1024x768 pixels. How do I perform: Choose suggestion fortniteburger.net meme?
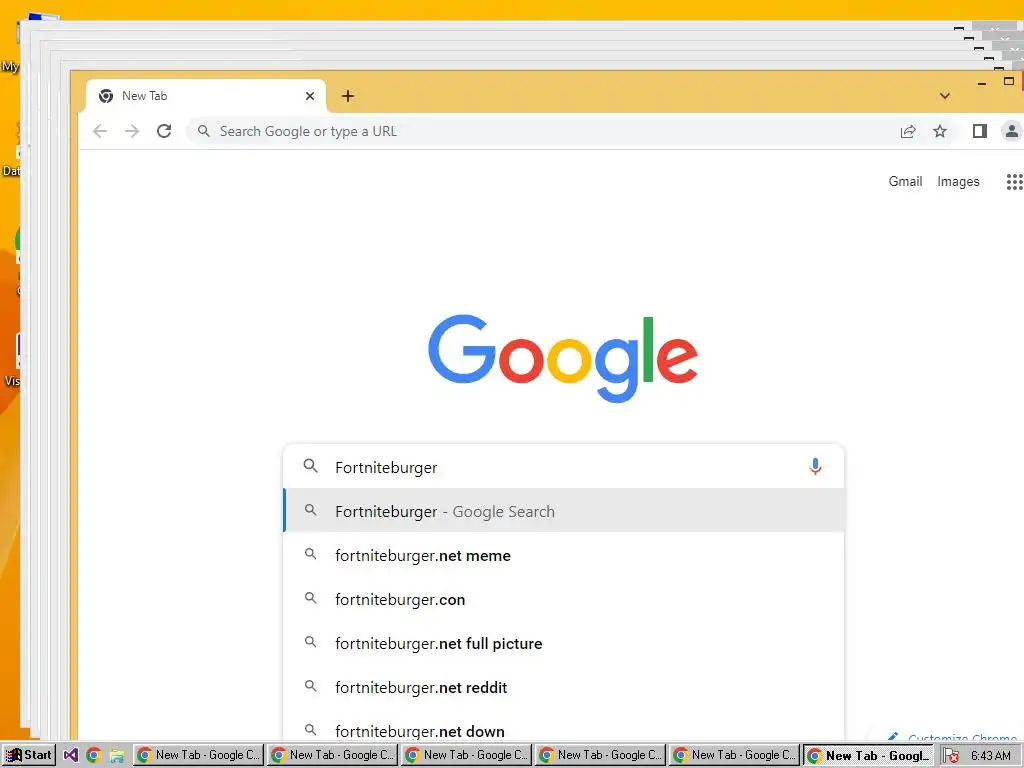pyautogui.click(x=564, y=555)
